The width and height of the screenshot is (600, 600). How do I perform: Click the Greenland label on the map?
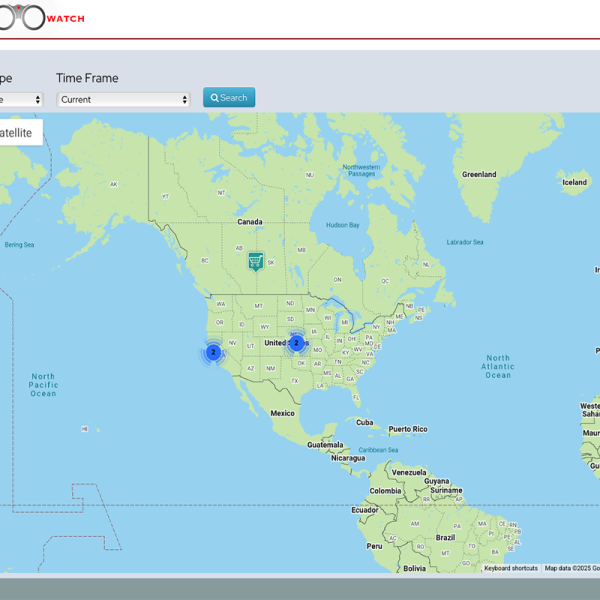pyautogui.click(x=479, y=174)
